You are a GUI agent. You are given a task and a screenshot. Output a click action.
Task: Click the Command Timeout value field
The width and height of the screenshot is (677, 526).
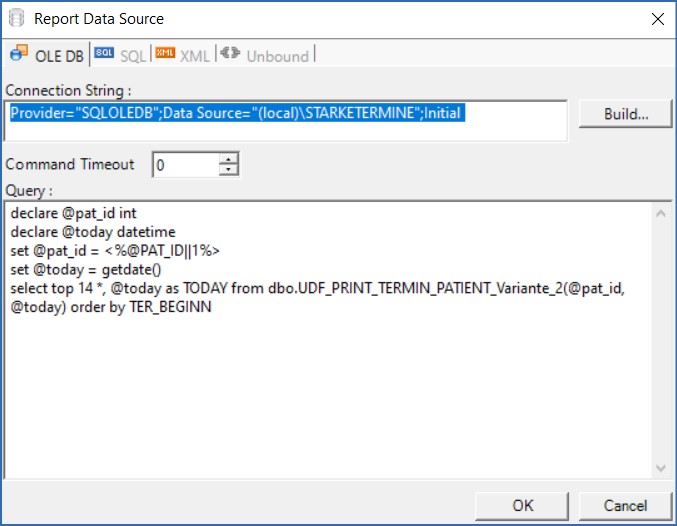(186, 165)
